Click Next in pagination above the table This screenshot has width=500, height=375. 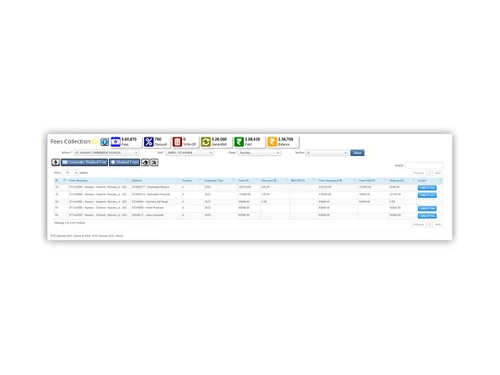438,173
